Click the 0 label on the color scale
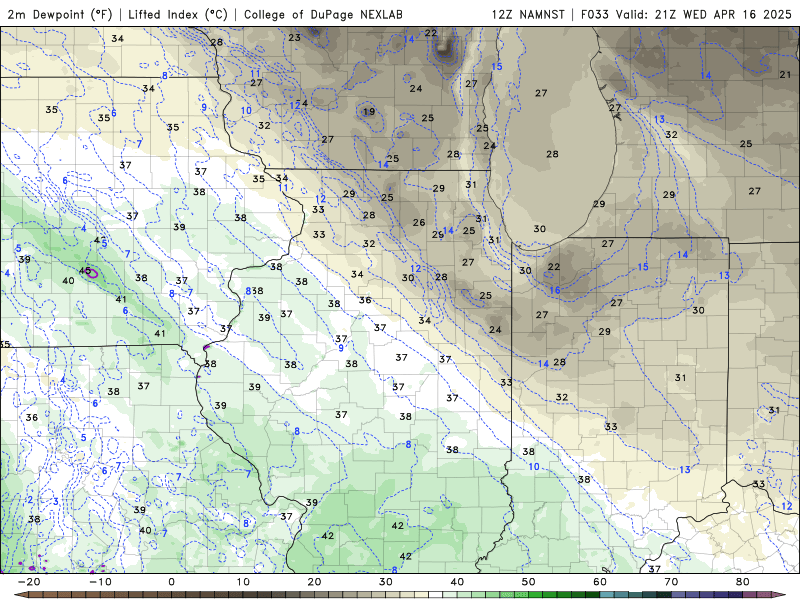This screenshot has height=600, width=800. click(x=171, y=582)
